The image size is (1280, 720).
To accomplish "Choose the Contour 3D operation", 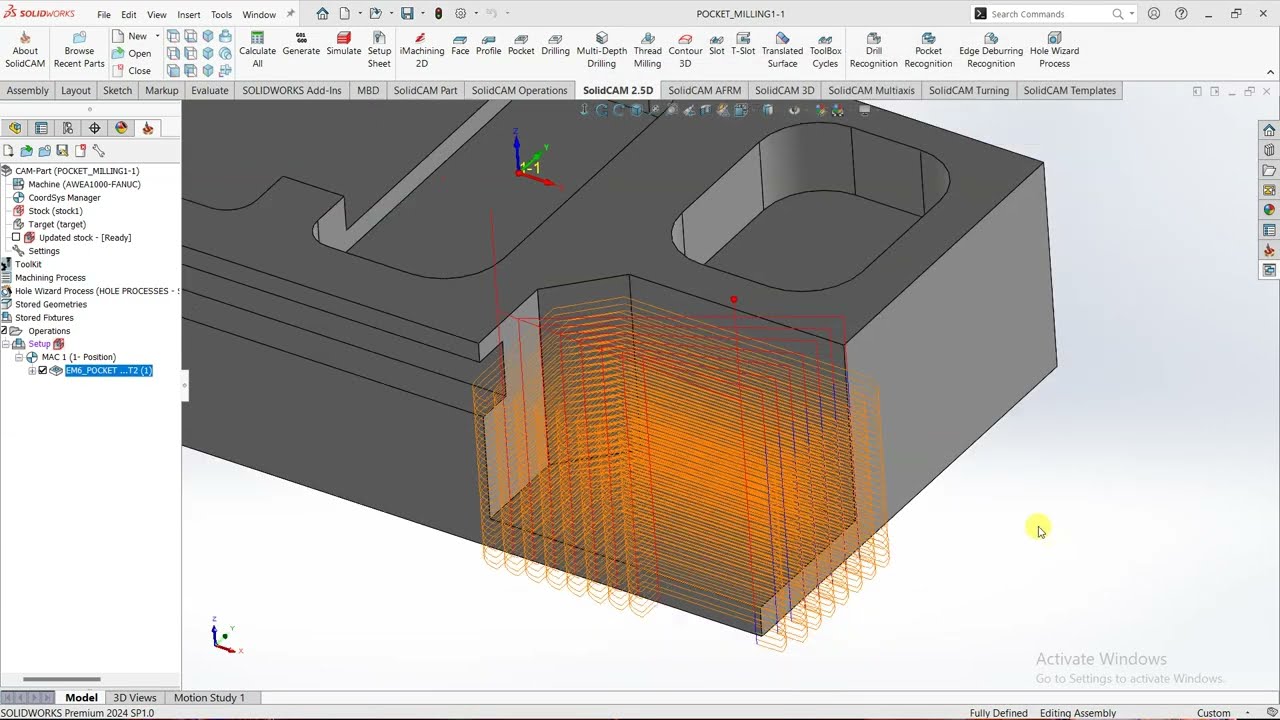I will pyautogui.click(x=685, y=50).
